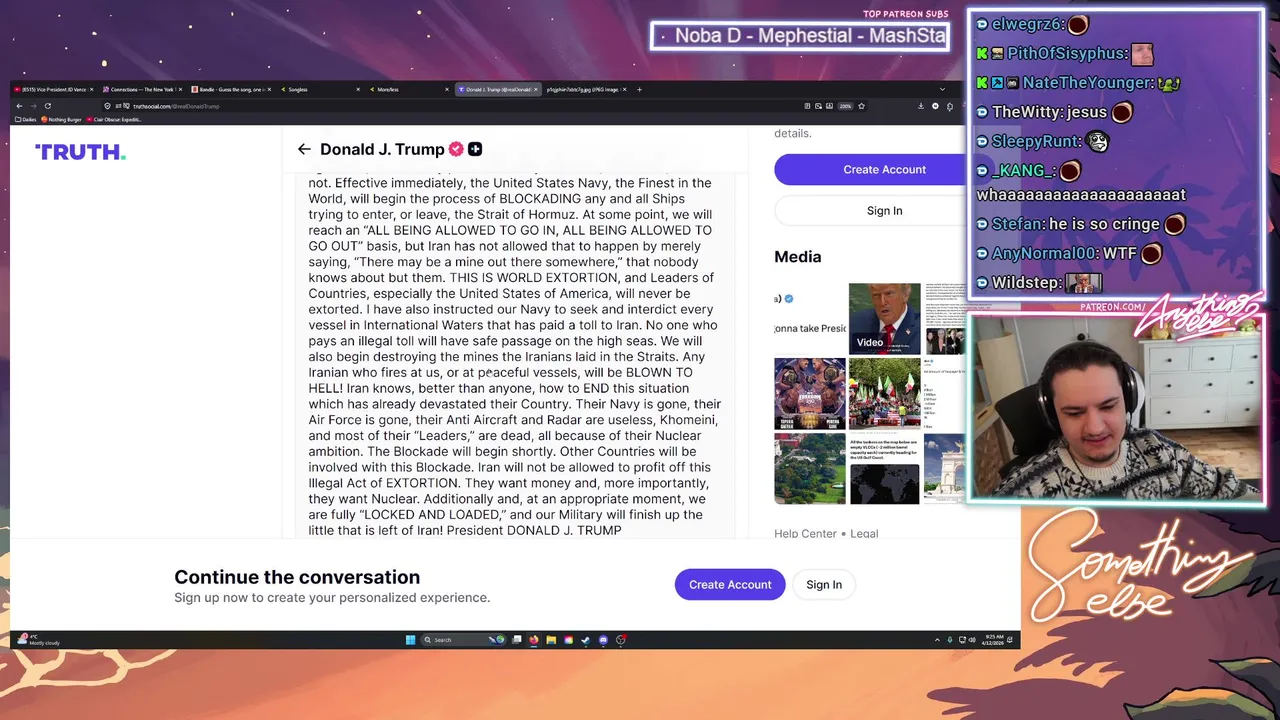Open the Windows Start menu
Image resolution: width=1280 pixels, height=720 pixels.
tap(410, 640)
